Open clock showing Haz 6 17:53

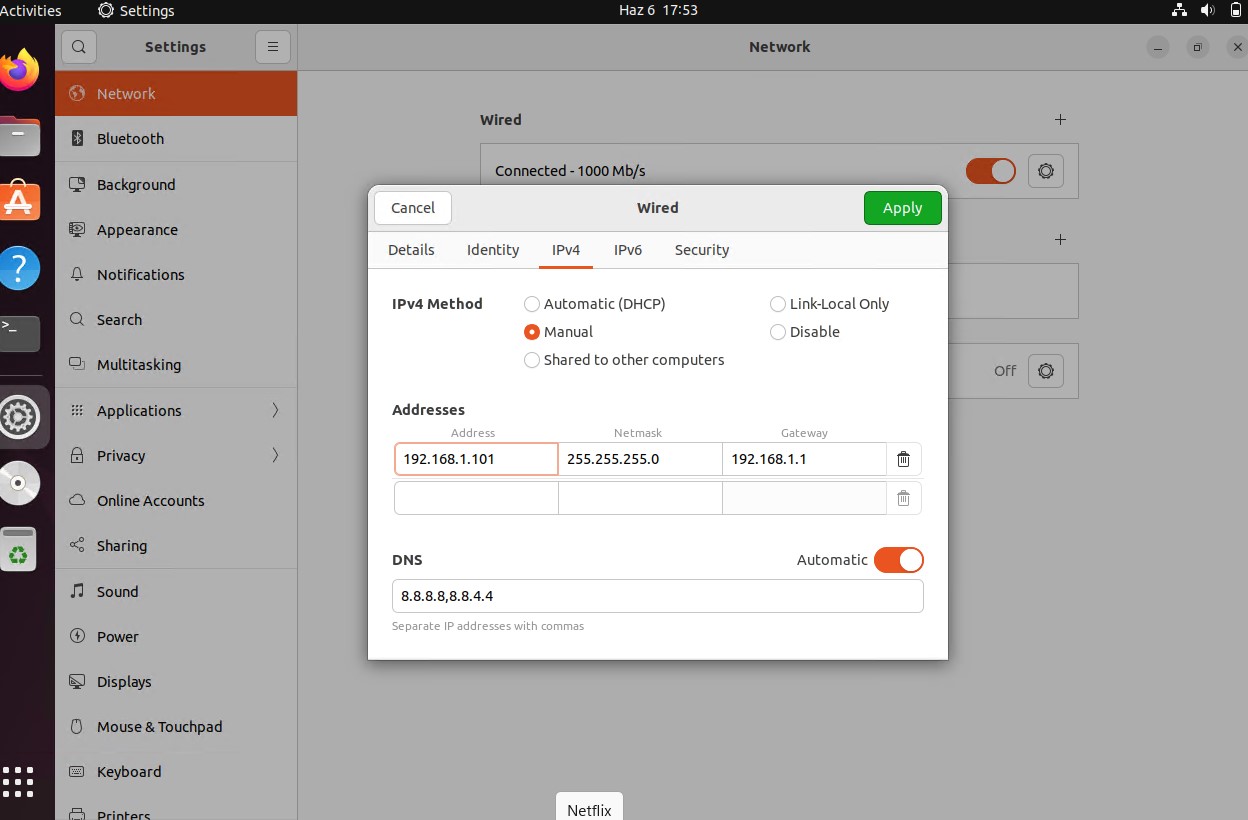(658, 10)
